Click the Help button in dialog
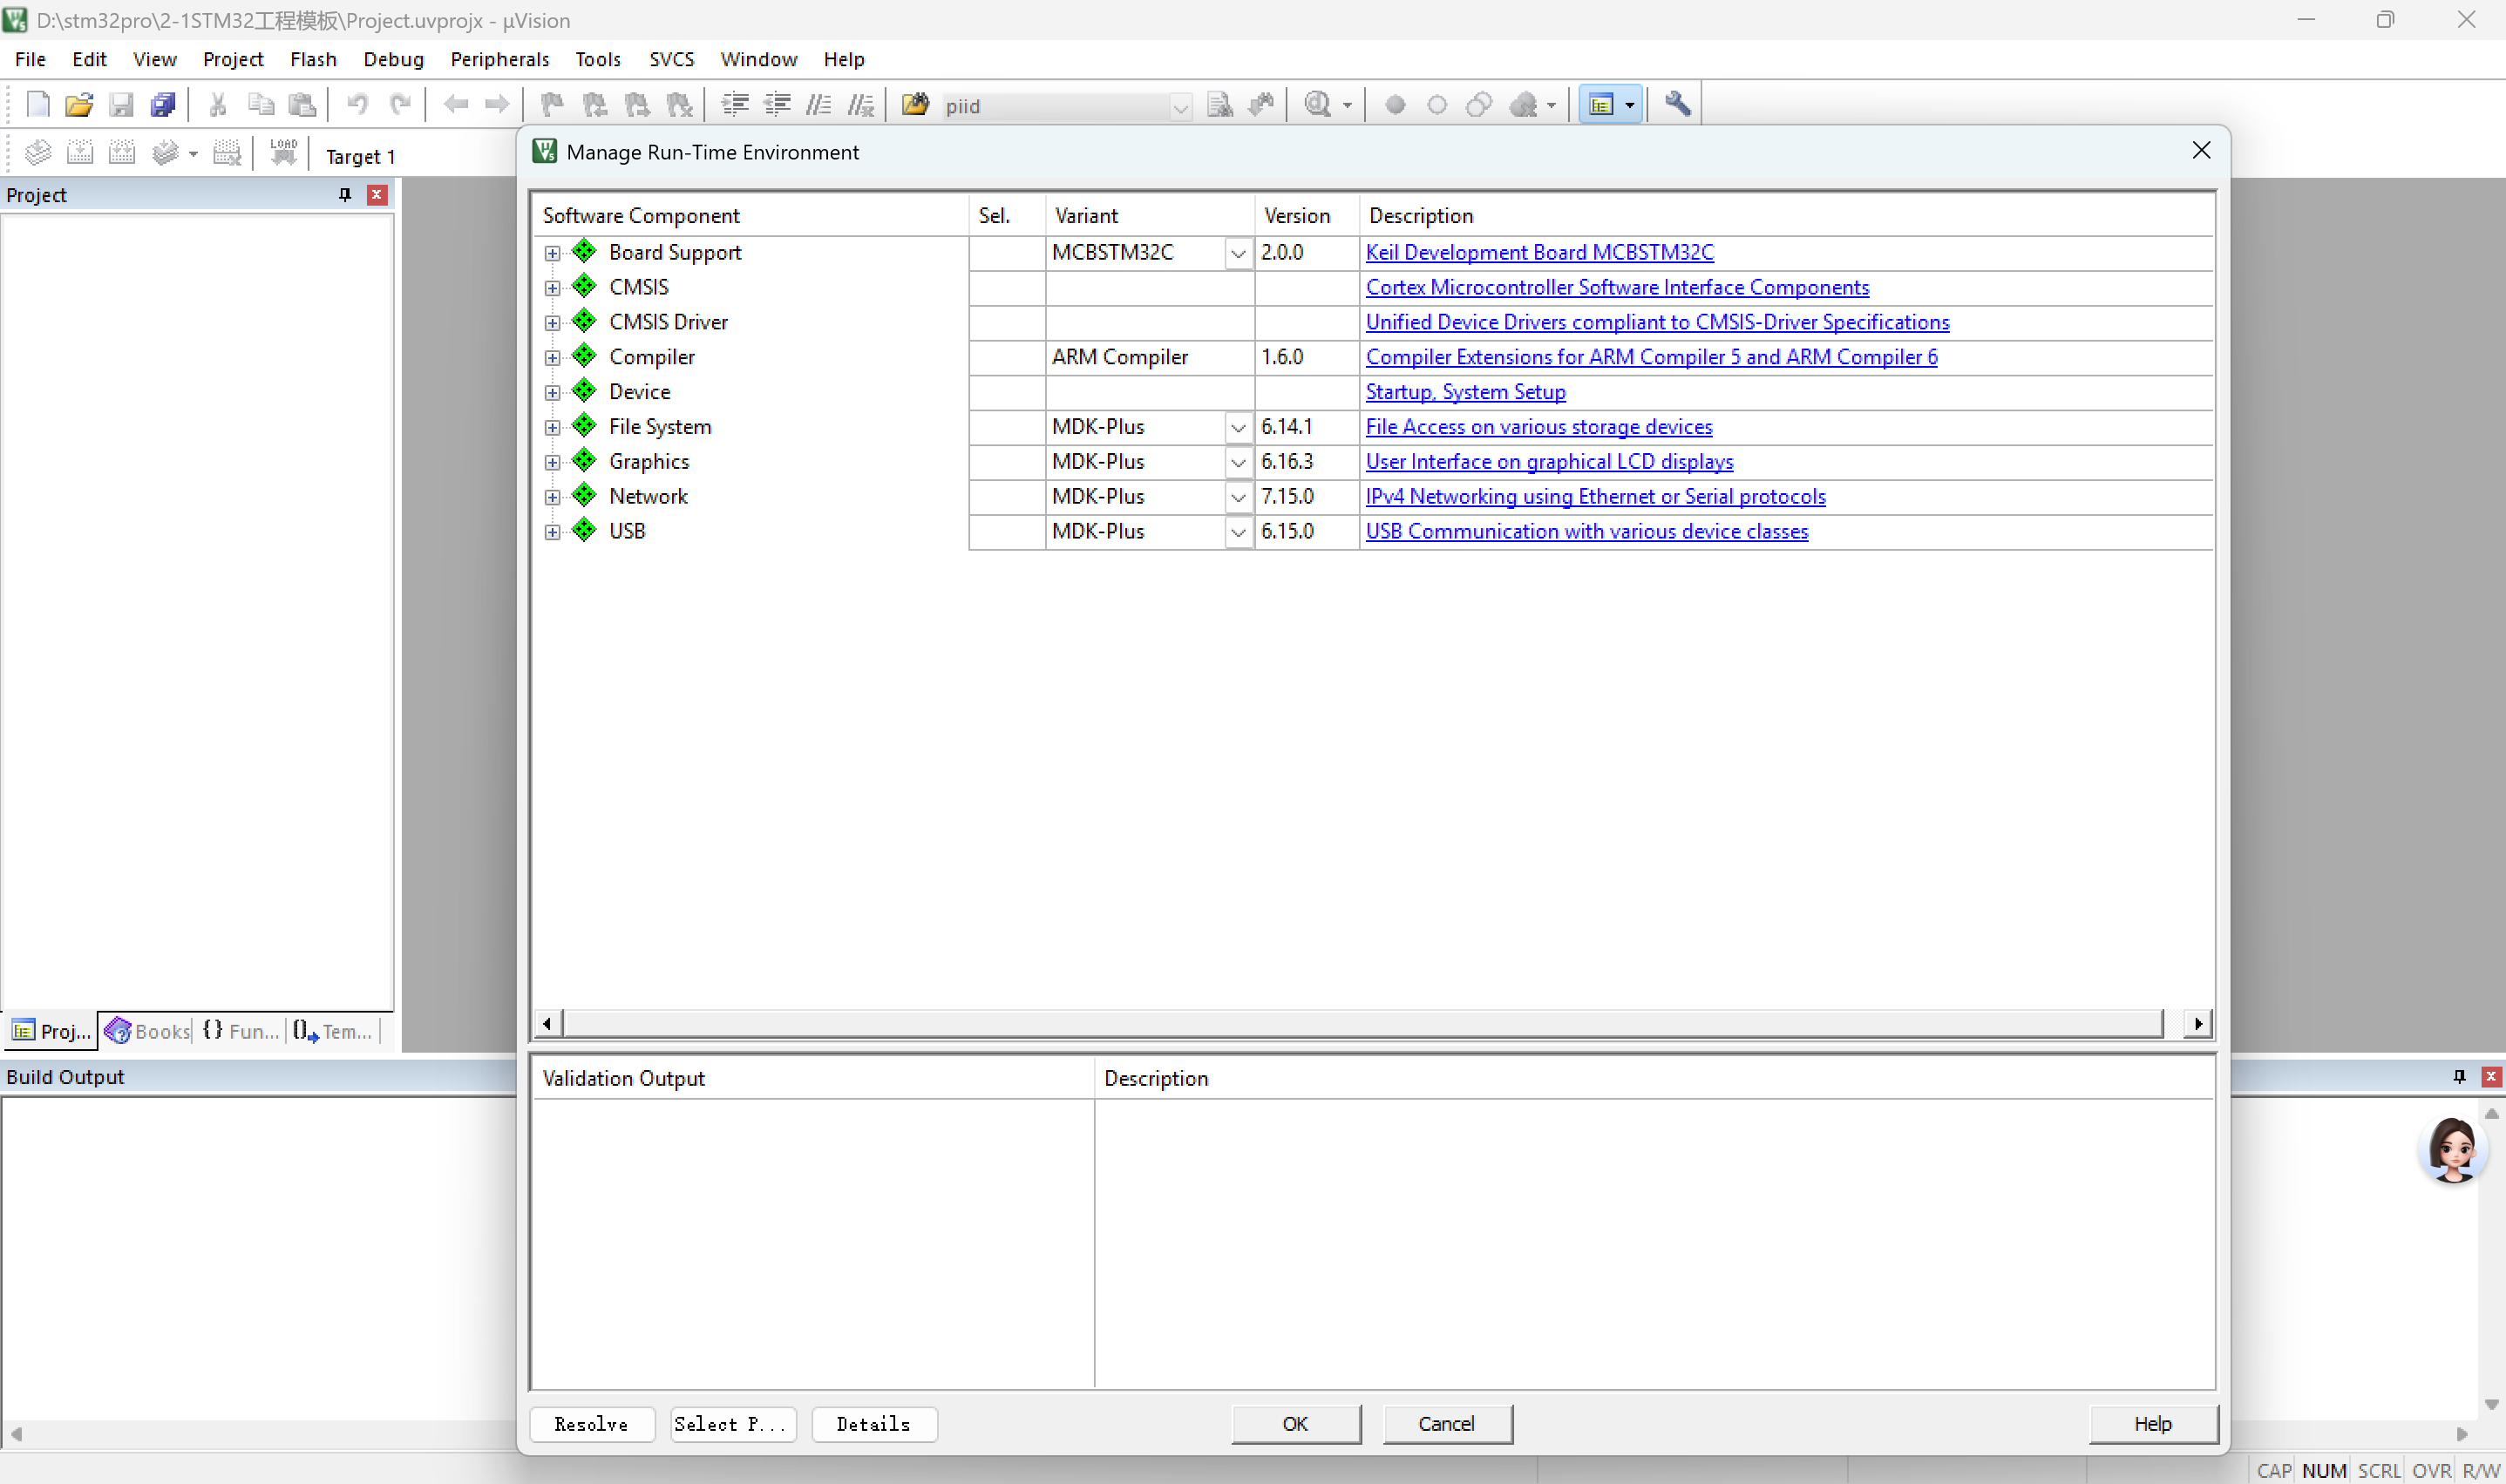Image resolution: width=2506 pixels, height=1484 pixels. [2153, 1425]
